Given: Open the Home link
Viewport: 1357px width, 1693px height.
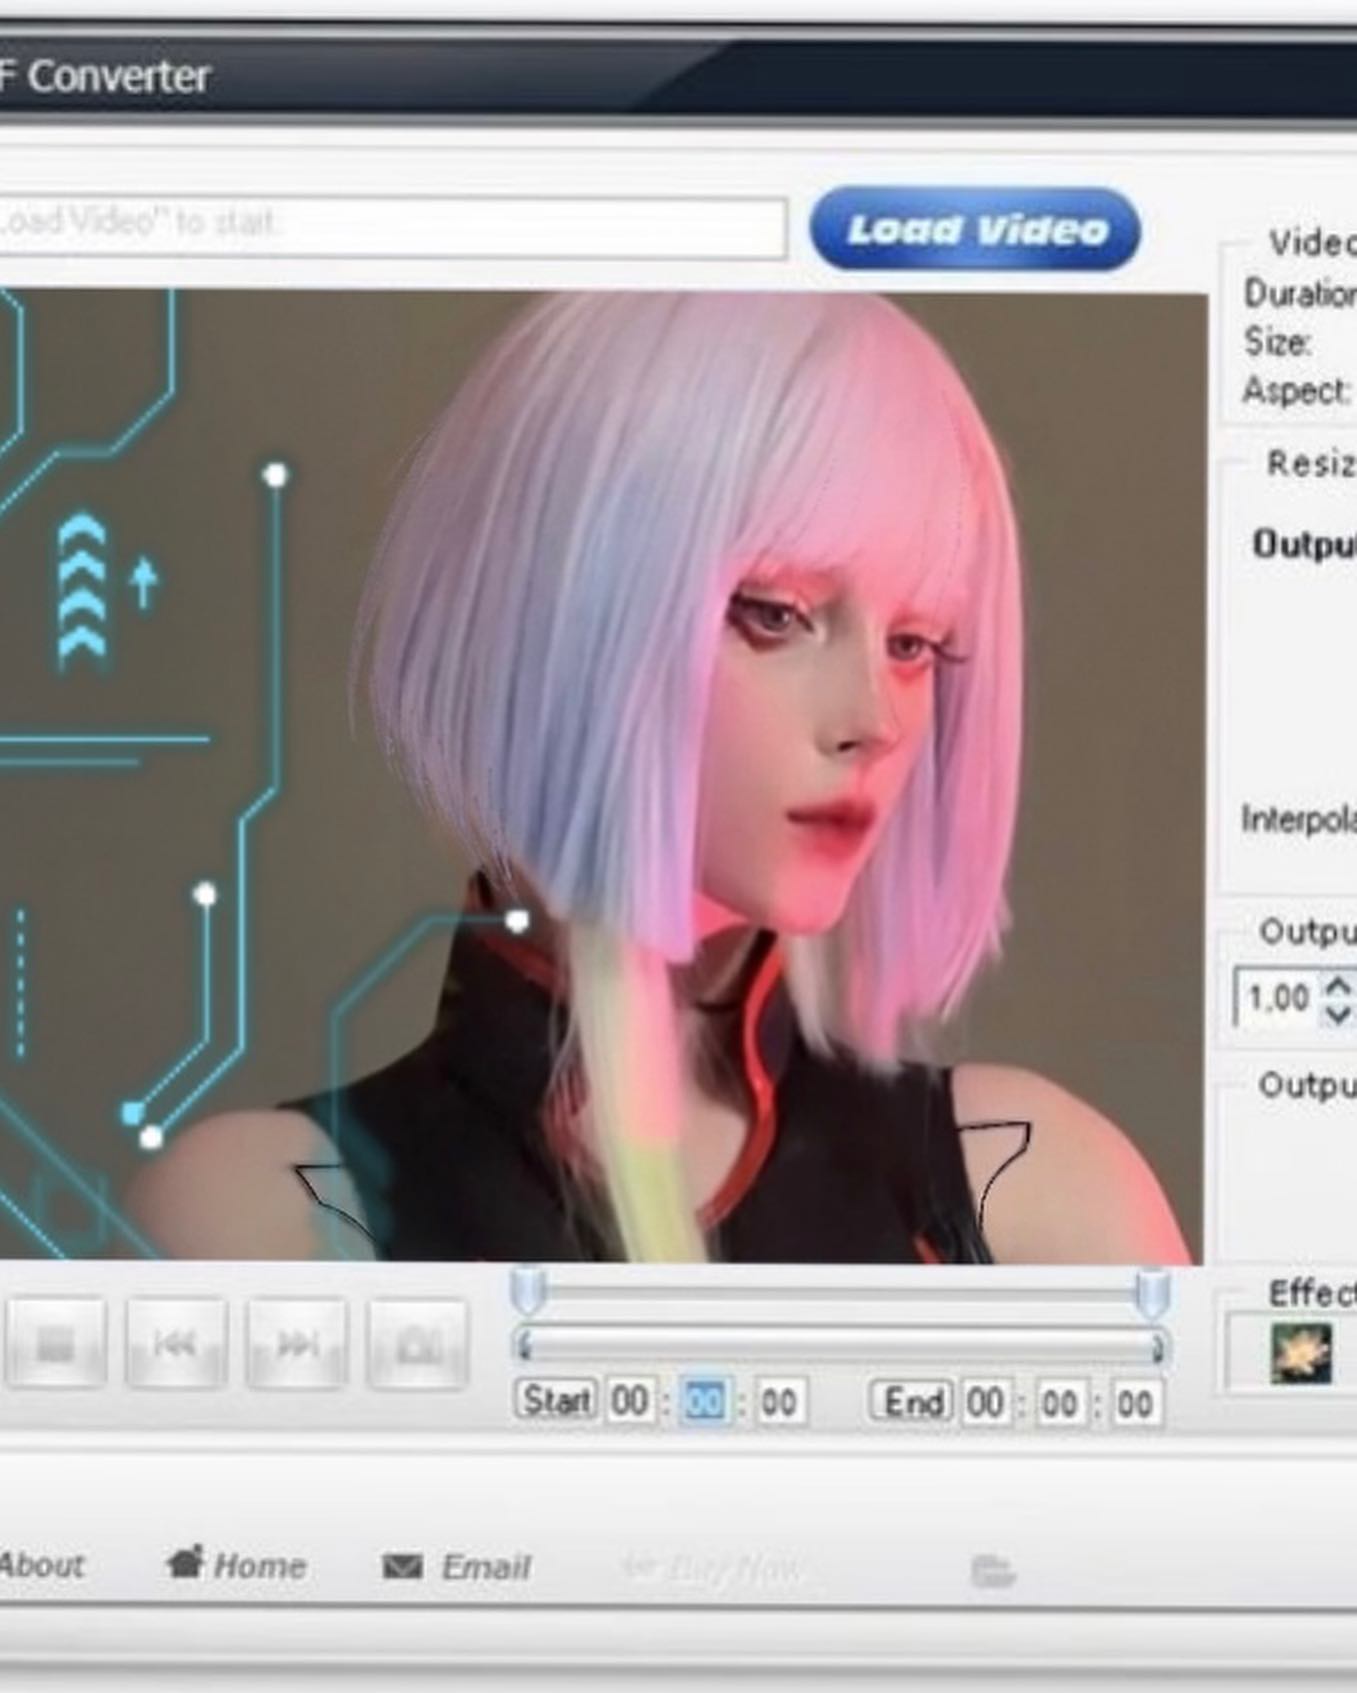Looking at the screenshot, I should [x=237, y=1565].
